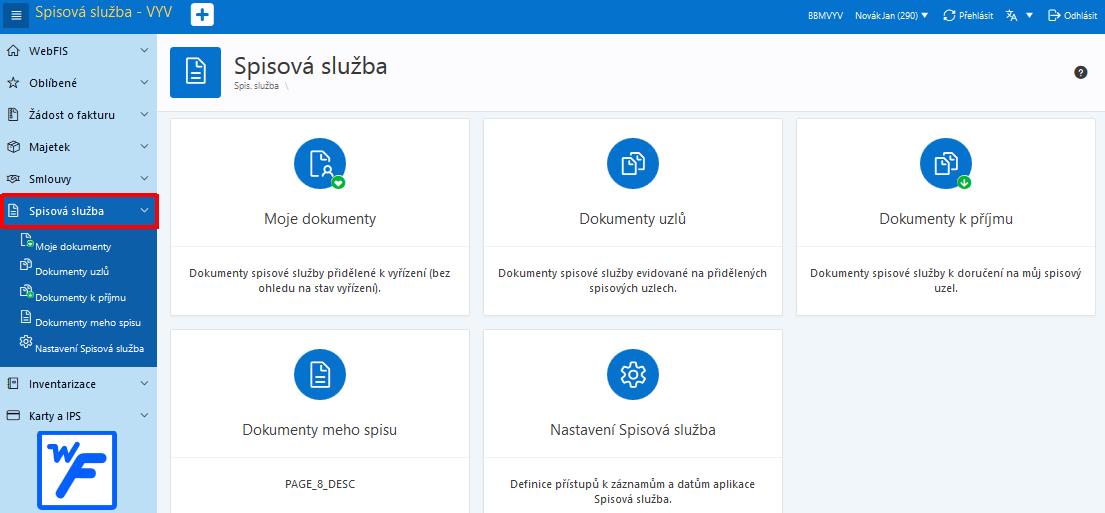This screenshot has width=1105, height=513.
Task: Click the Smlouvy handshake icon
Action: 13,179
